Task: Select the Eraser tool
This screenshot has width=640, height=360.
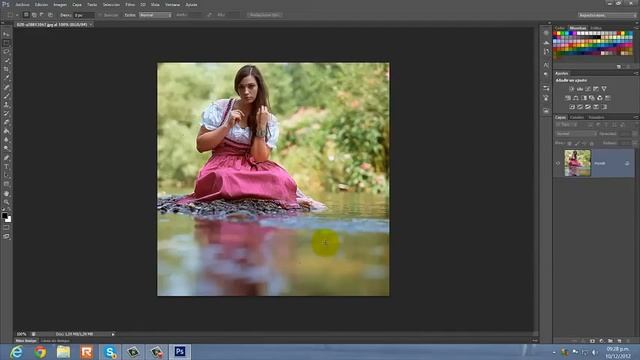Action: point(6,122)
